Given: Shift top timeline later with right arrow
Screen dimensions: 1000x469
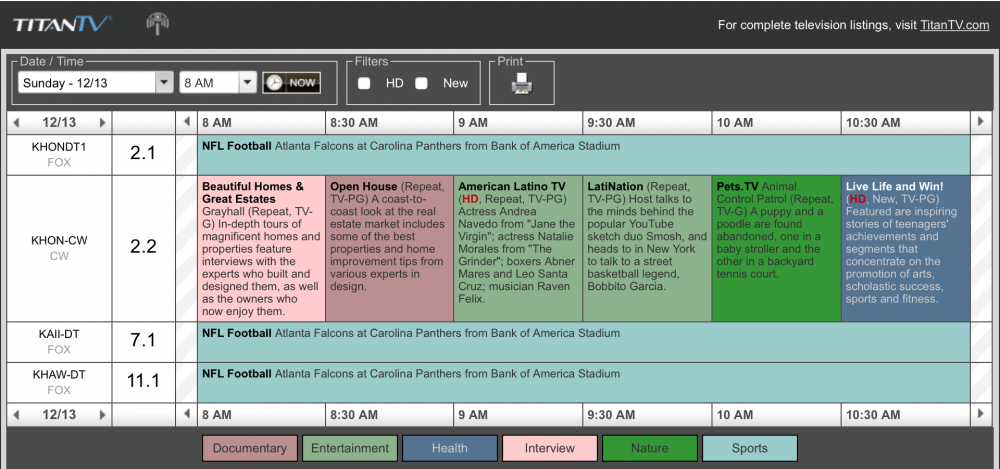Looking at the screenshot, I should (982, 122).
